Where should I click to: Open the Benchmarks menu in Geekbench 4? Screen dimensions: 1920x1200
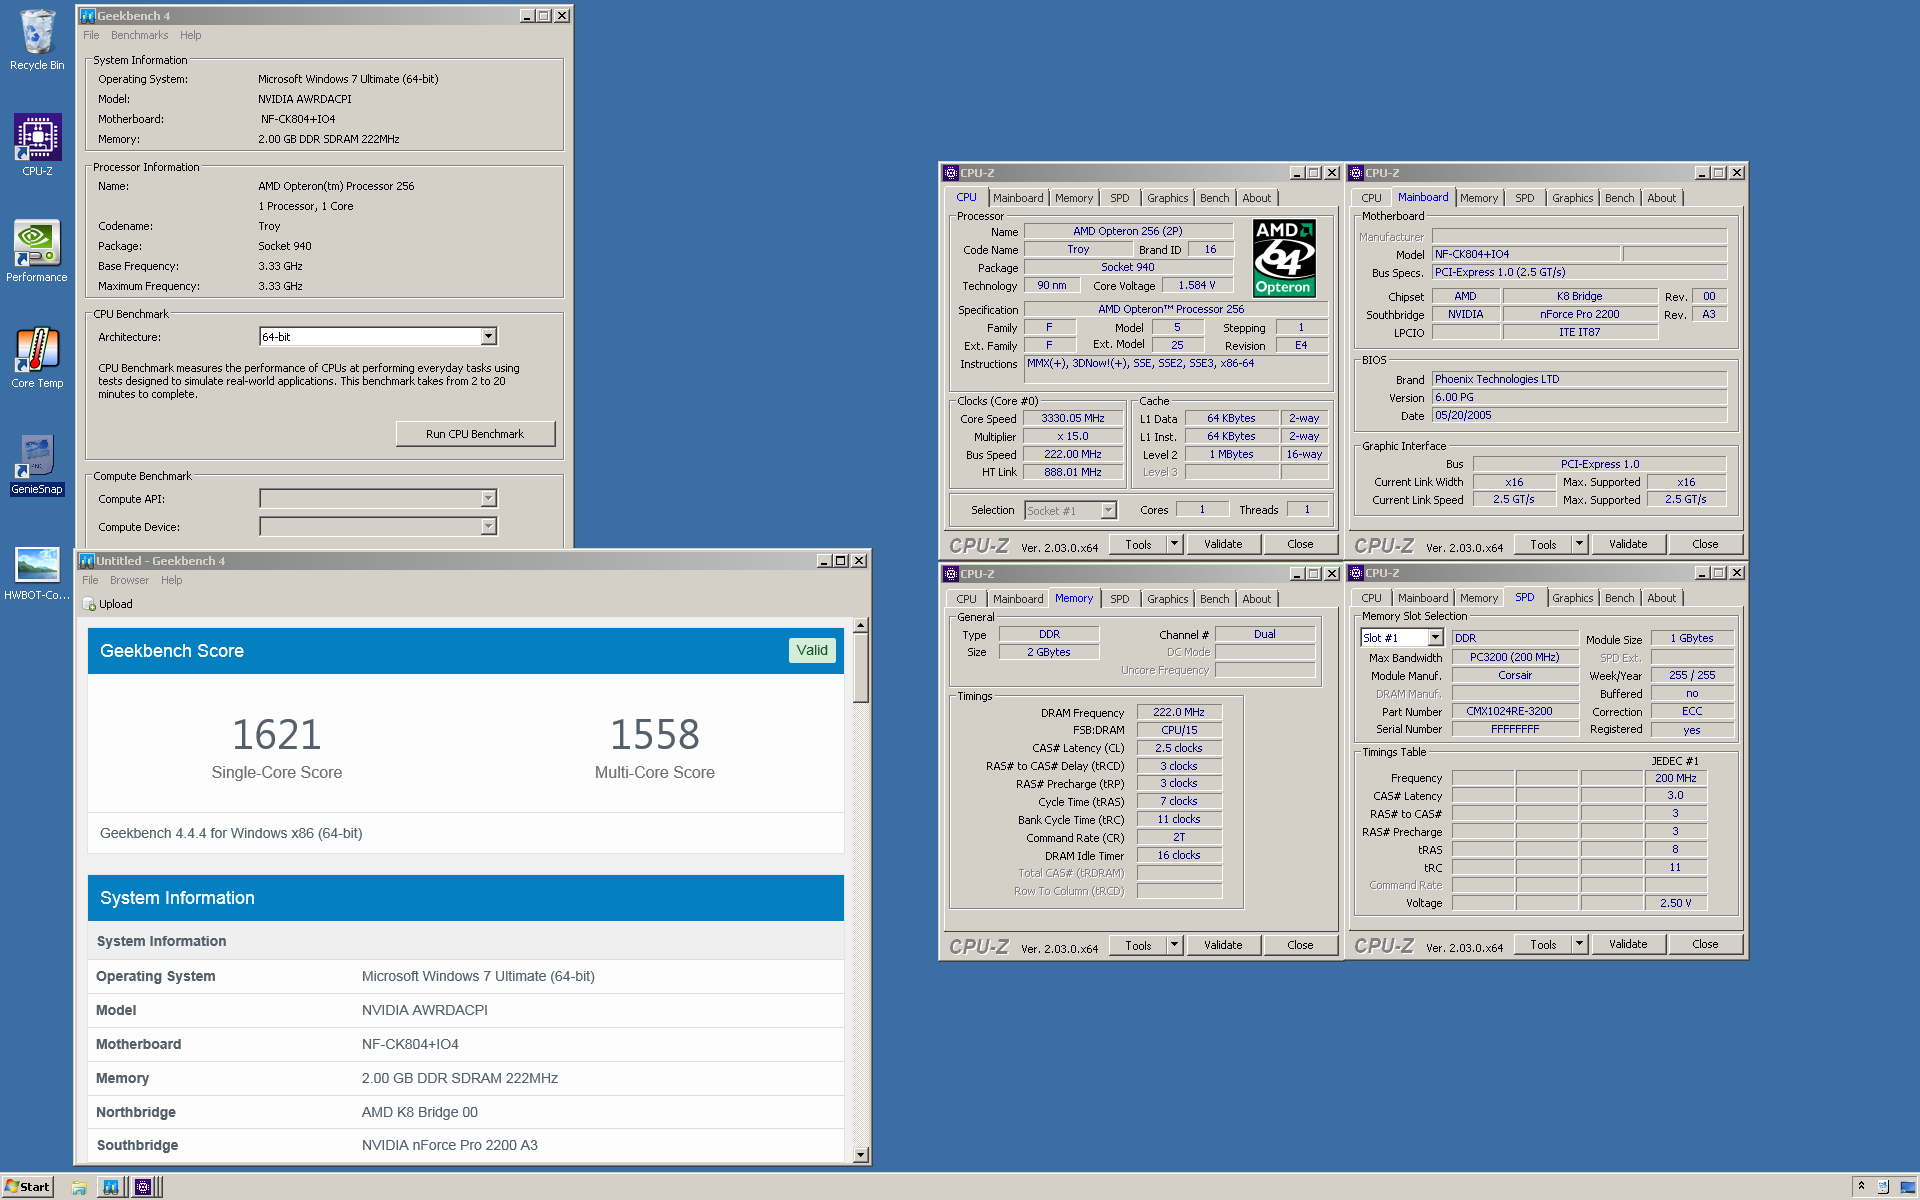tap(139, 35)
